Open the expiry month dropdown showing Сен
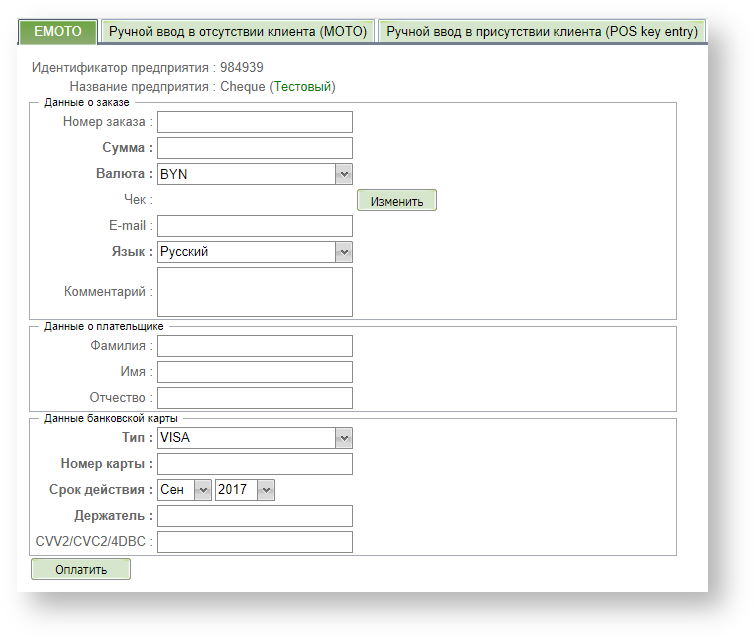 pyautogui.click(x=185, y=490)
